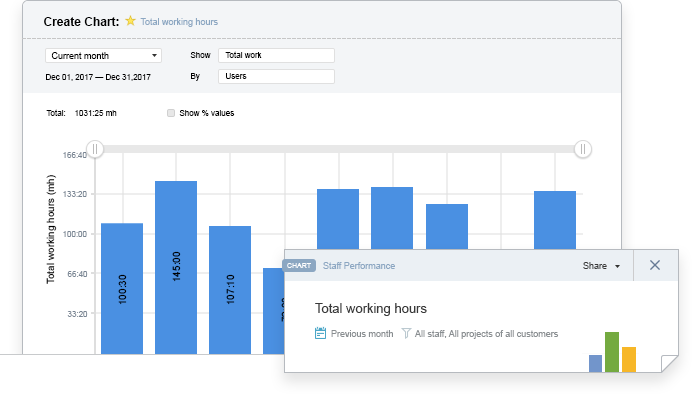Click the All staff, All projects filter text

point(486,334)
